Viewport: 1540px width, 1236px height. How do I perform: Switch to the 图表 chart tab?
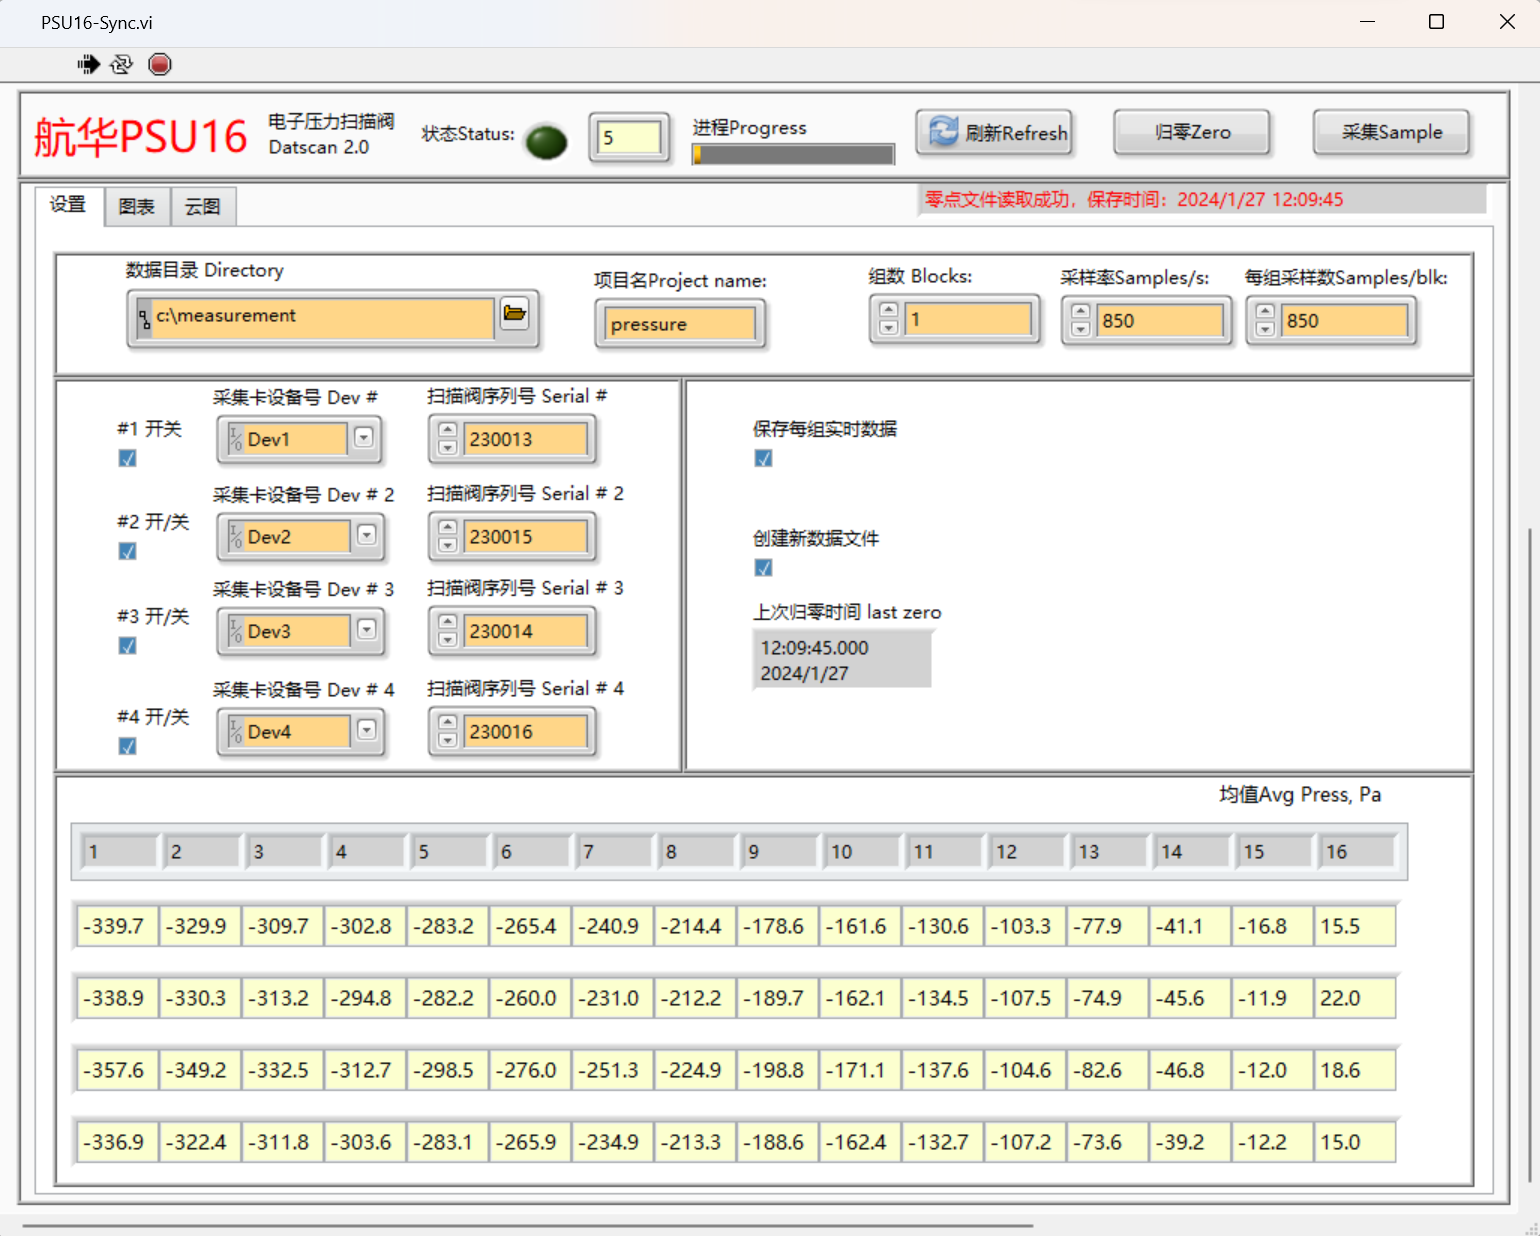point(137,207)
